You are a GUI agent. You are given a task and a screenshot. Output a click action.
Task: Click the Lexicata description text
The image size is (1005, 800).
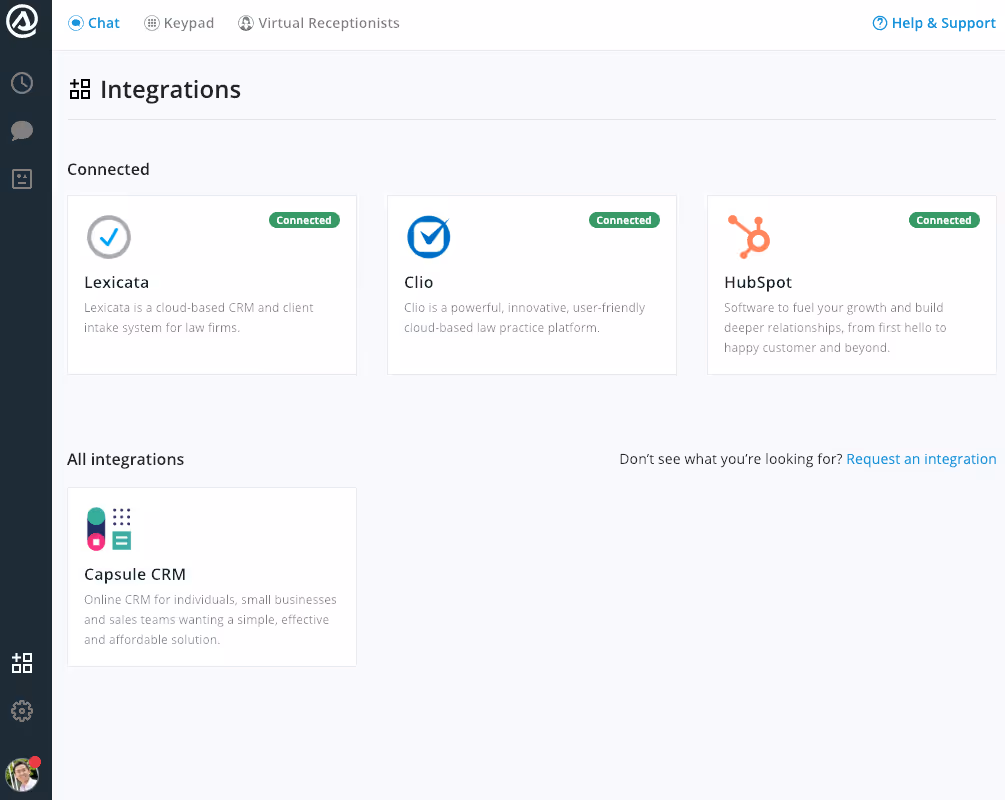point(199,317)
